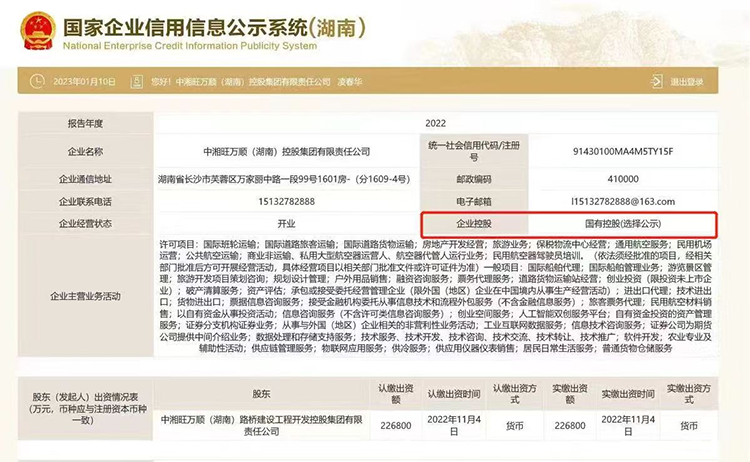Click the 邮政编码 label
The width and height of the screenshot is (750, 462).
(x=474, y=179)
